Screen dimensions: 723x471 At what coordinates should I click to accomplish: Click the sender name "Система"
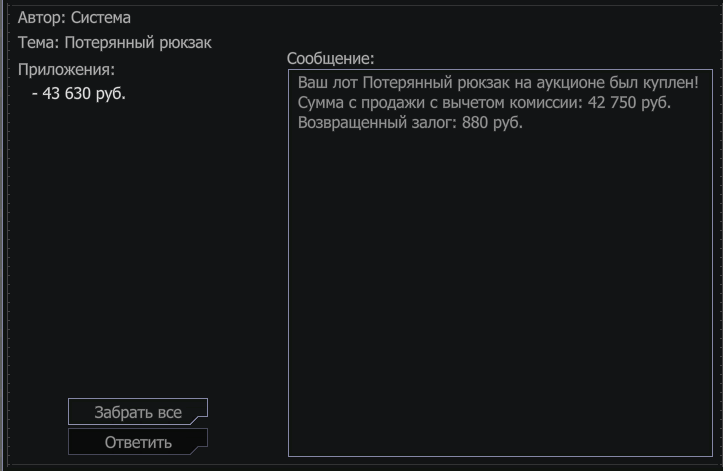coord(101,18)
